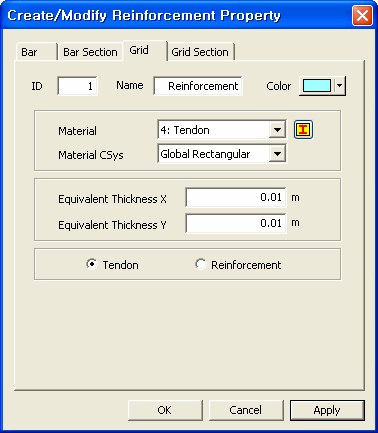Expand the Material dropdown arrow
The height and width of the screenshot is (433, 378).
(x=277, y=130)
